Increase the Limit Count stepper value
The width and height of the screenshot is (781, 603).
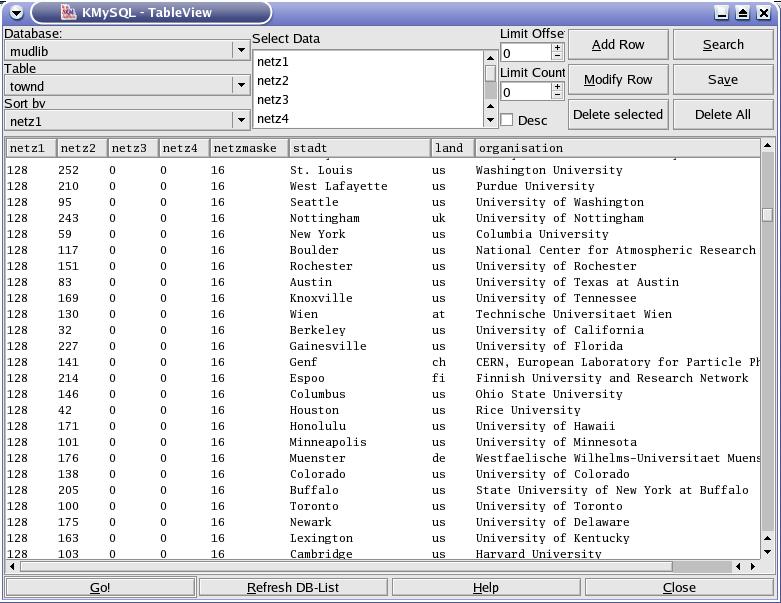(x=557, y=87)
